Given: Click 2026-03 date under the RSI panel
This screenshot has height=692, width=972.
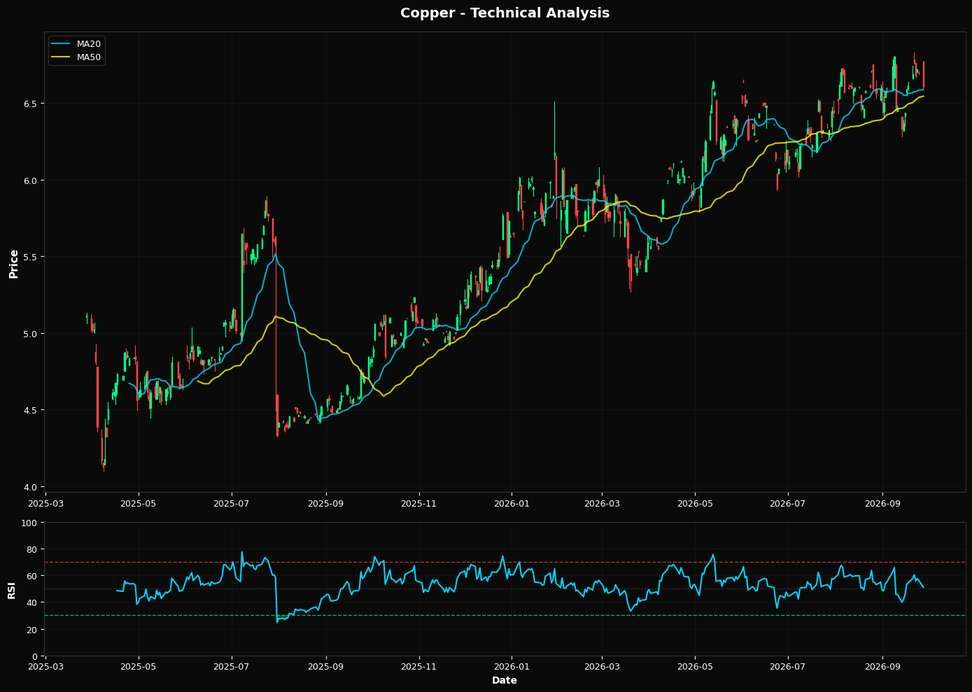Looking at the screenshot, I should 601,668.
